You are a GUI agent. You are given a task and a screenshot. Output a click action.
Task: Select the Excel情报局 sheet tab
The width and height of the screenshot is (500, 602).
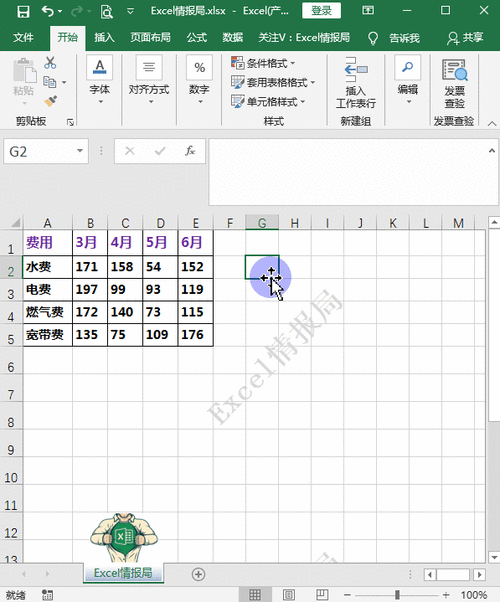click(x=123, y=573)
